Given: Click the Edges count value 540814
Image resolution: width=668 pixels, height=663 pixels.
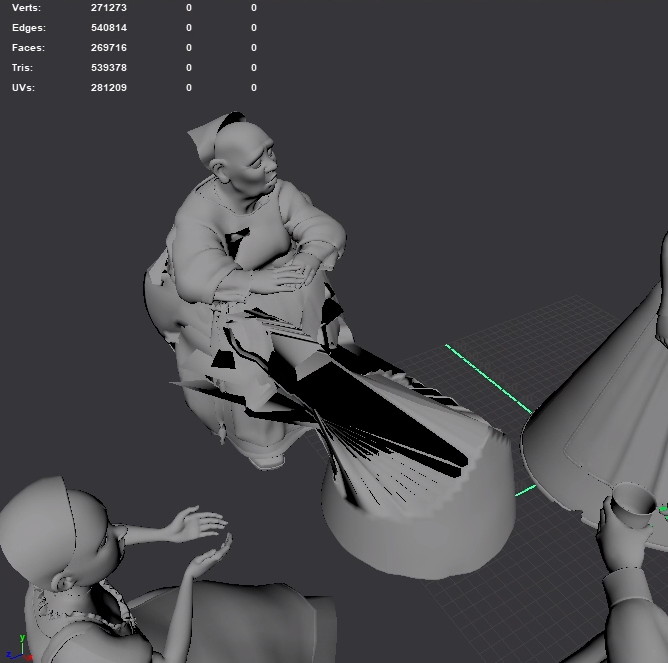Looking at the screenshot, I should point(109,28).
